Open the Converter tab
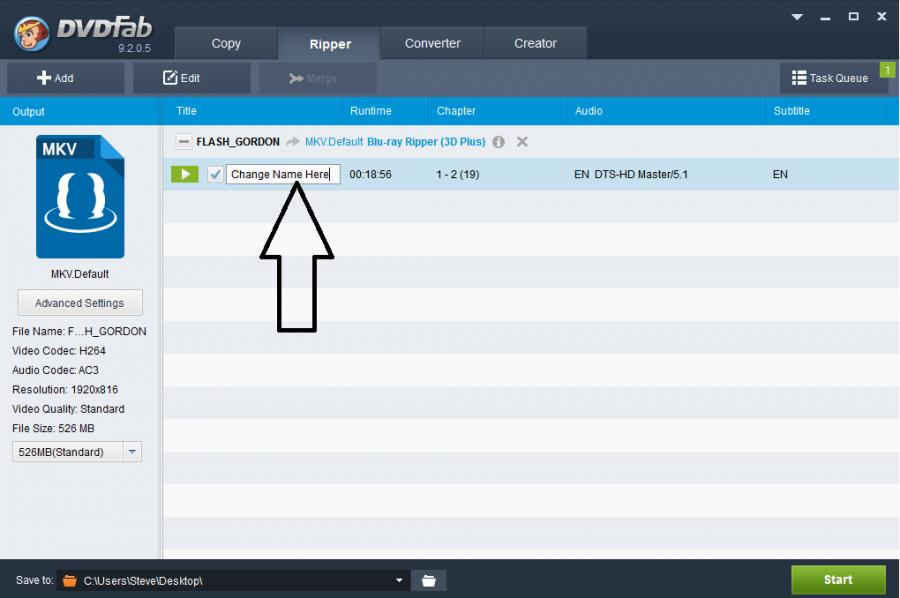 [x=432, y=43]
